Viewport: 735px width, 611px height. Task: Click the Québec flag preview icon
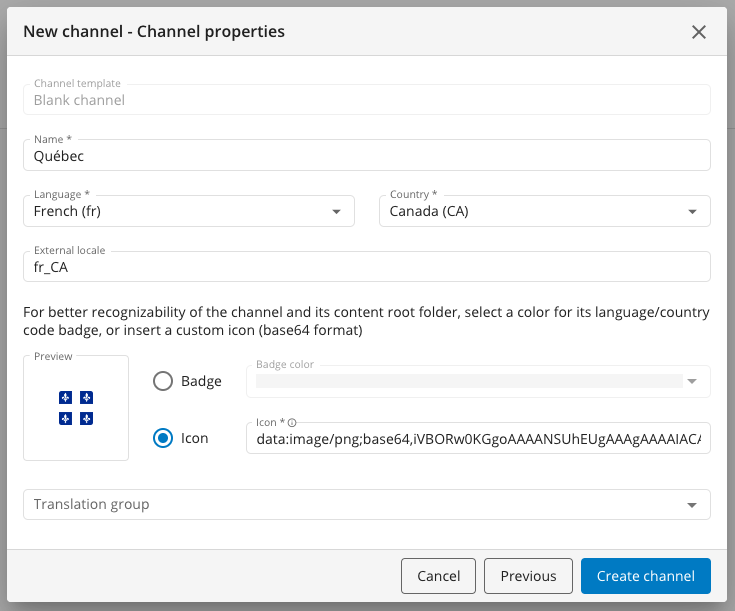(x=76, y=408)
